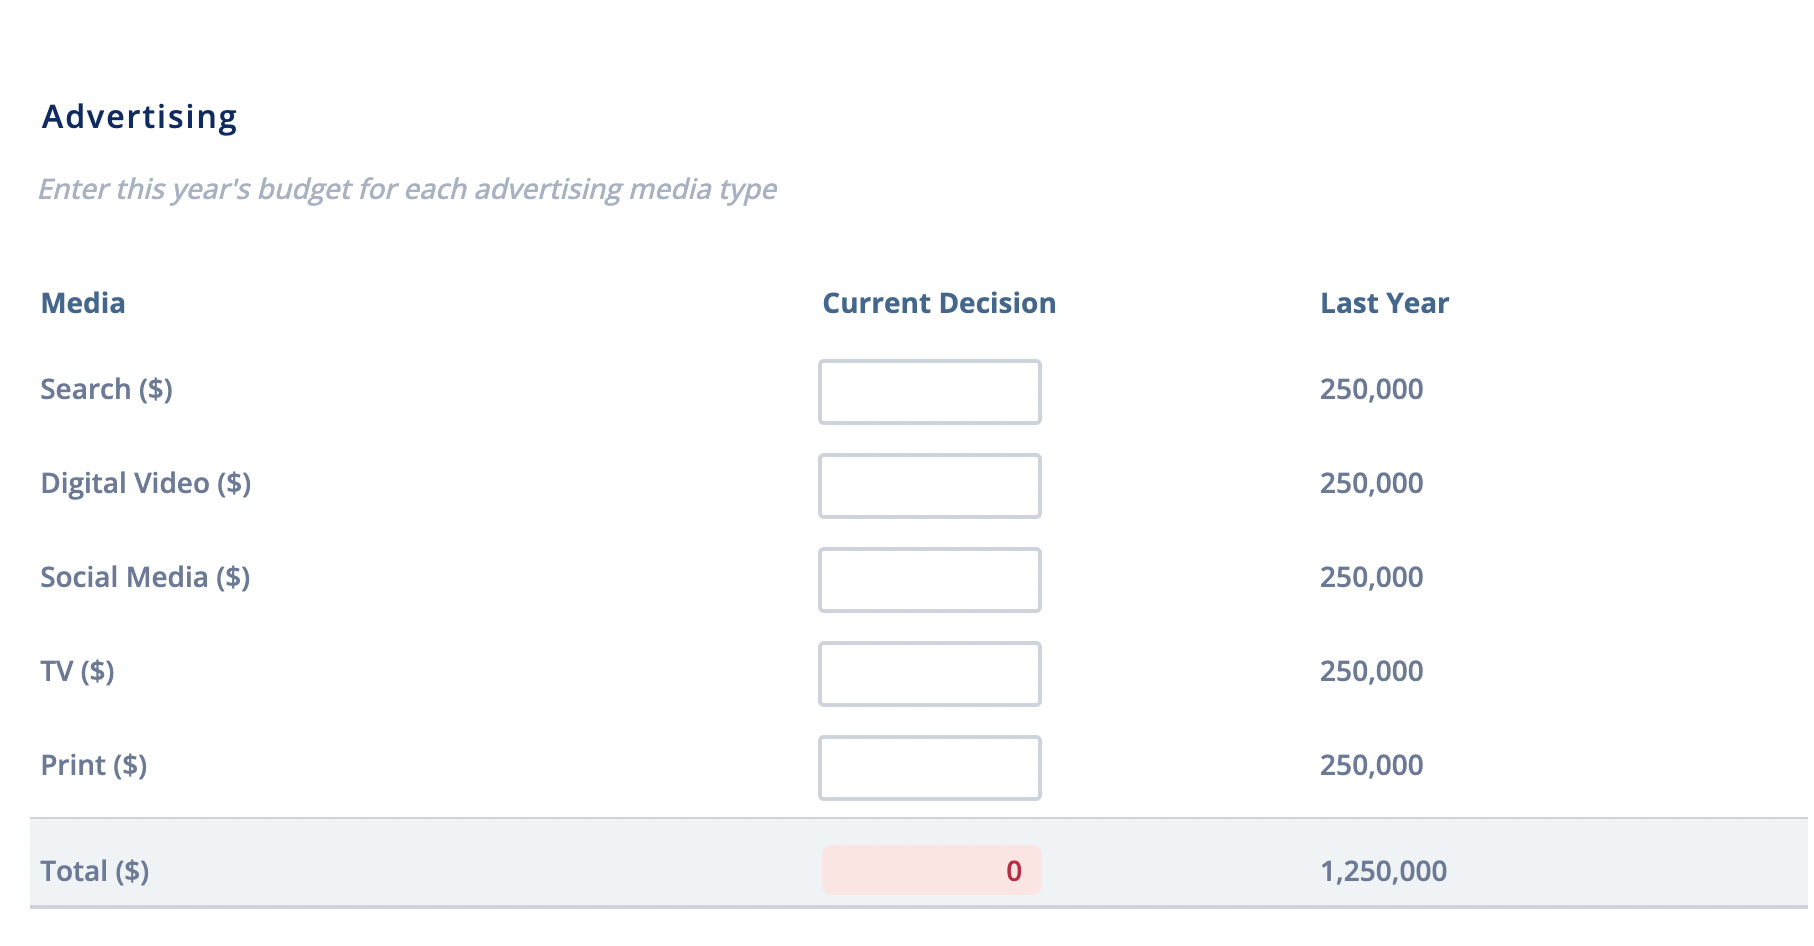1814x946 pixels.
Task: Click the Search budget input field
Action: tap(929, 392)
